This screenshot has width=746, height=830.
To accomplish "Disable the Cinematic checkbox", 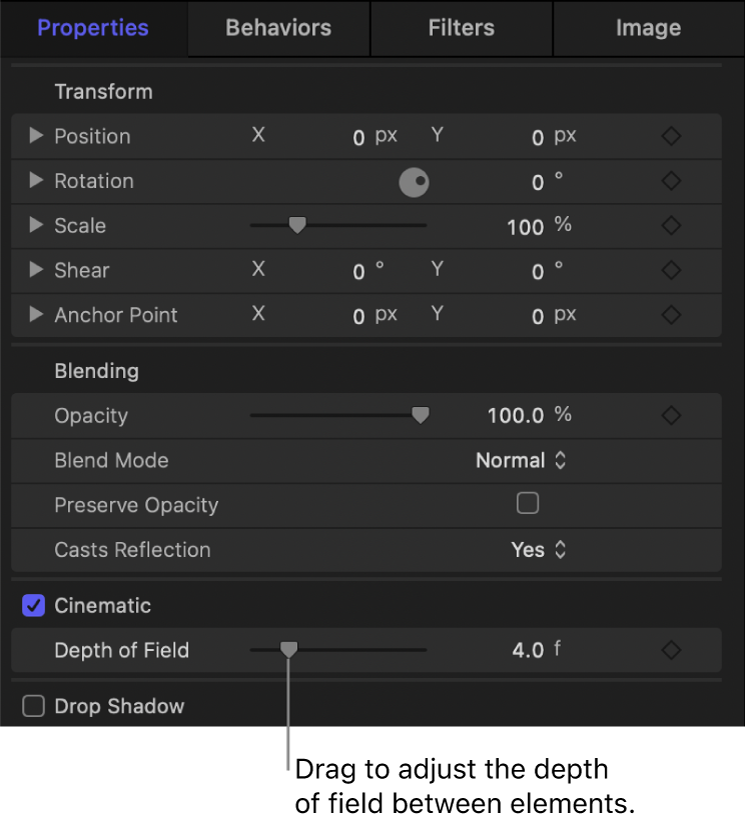I will click(x=33, y=605).
